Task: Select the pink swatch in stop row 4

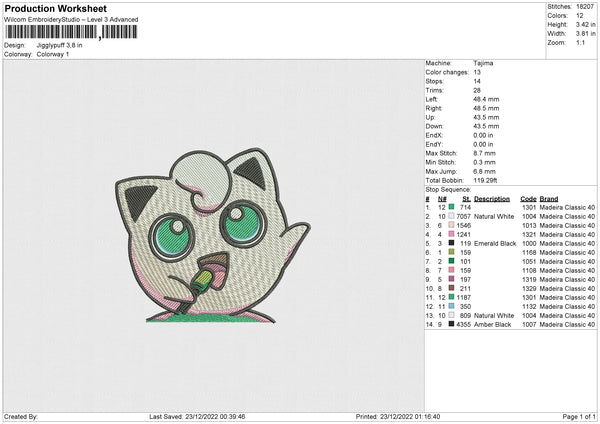Action: 452,234
